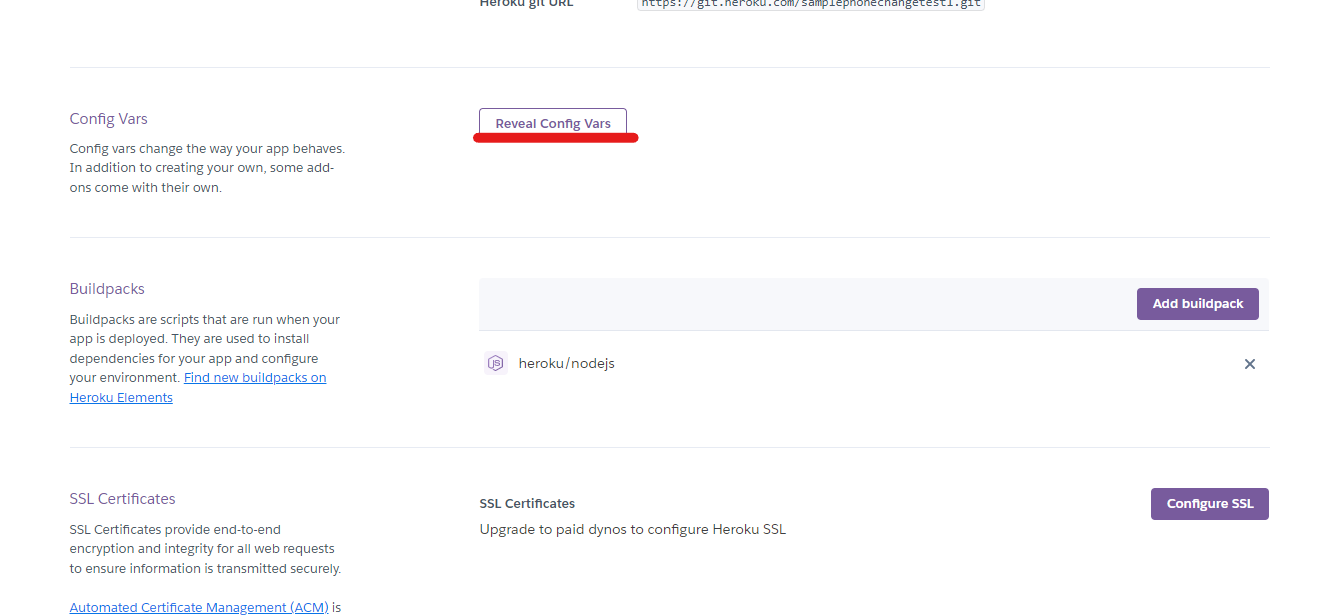Select the heroku/nodejs buildpack name

coord(566,363)
